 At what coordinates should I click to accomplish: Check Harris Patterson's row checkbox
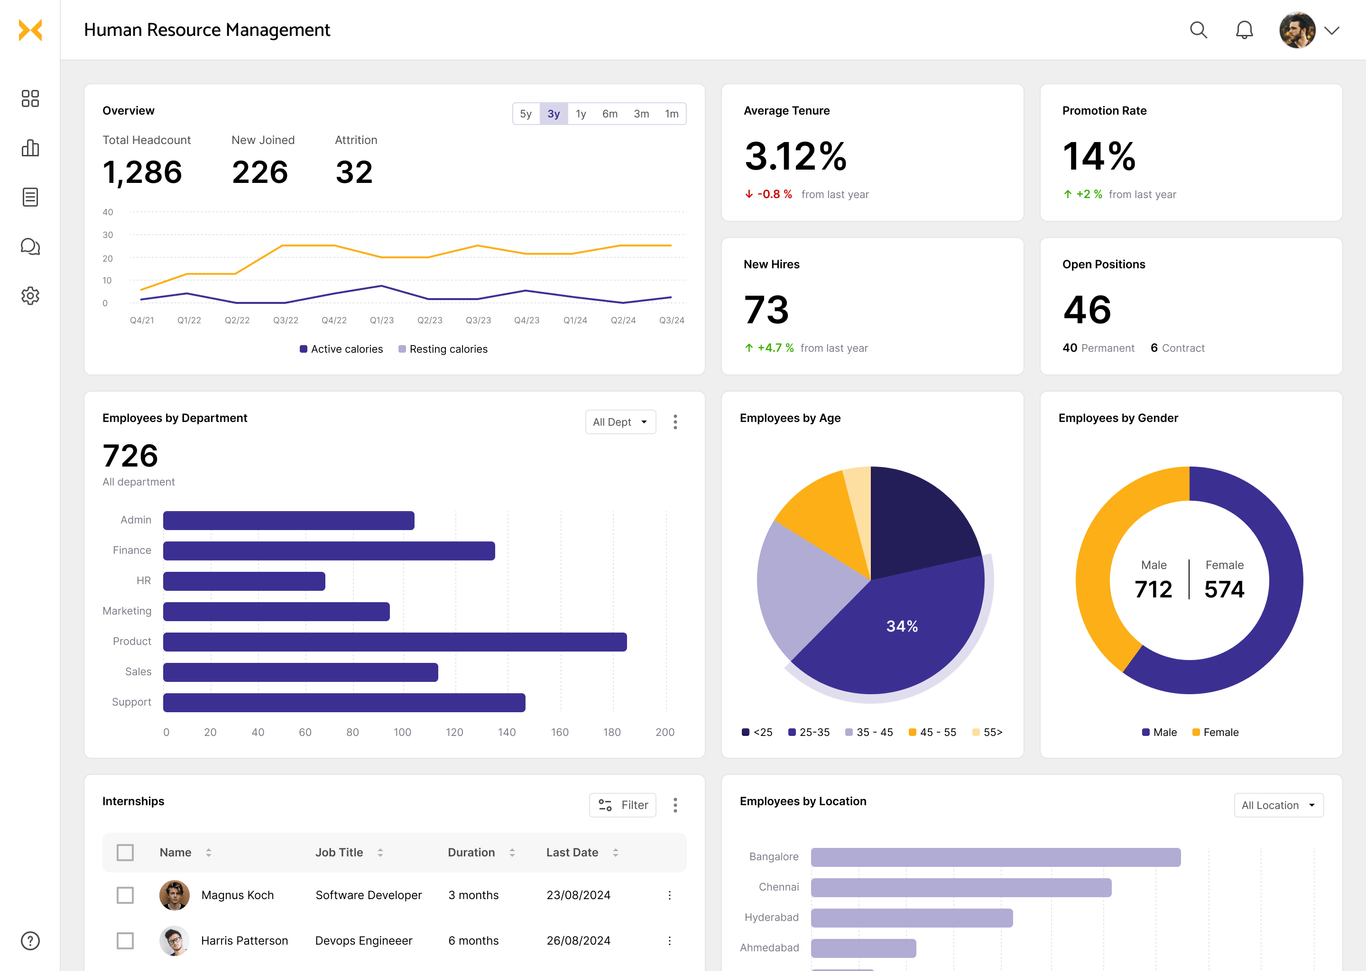tap(125, 940)
